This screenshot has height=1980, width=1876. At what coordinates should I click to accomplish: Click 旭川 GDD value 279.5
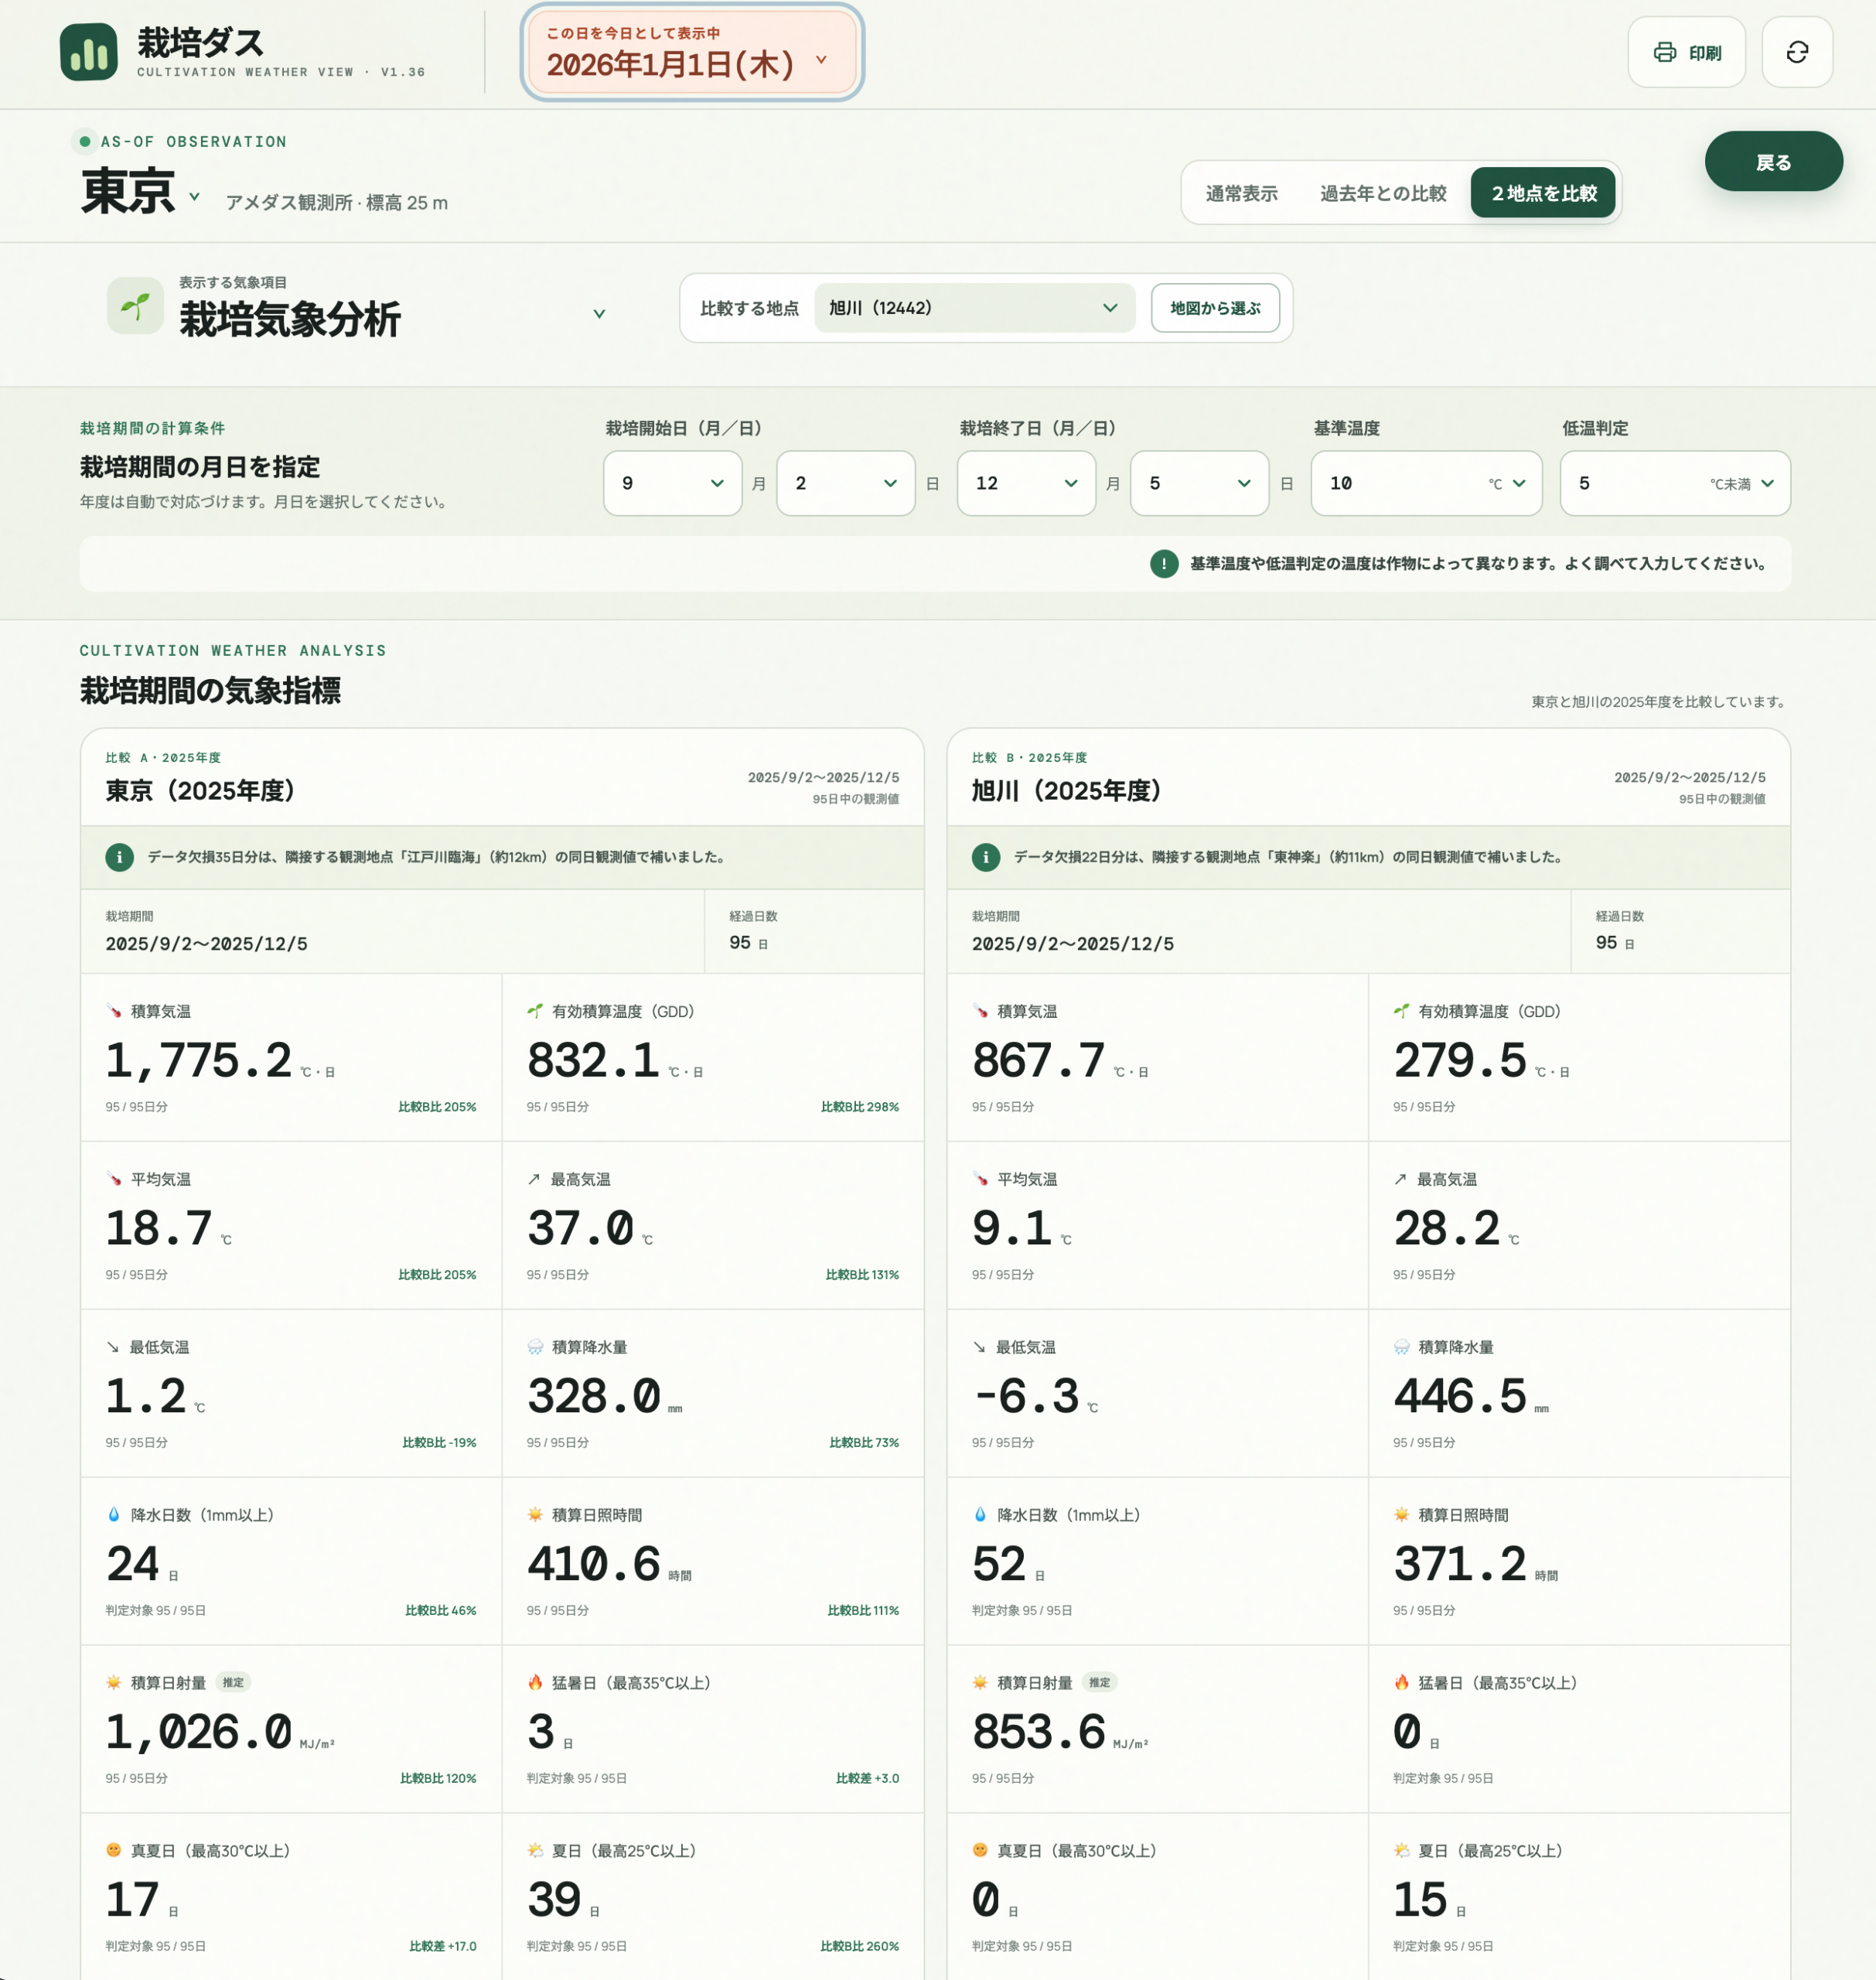click(x=1460, y=1060)
